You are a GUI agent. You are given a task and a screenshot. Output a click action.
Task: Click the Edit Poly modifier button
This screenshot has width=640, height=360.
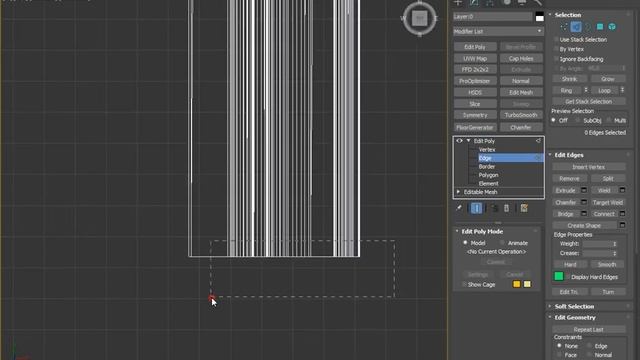pos(475,47)
